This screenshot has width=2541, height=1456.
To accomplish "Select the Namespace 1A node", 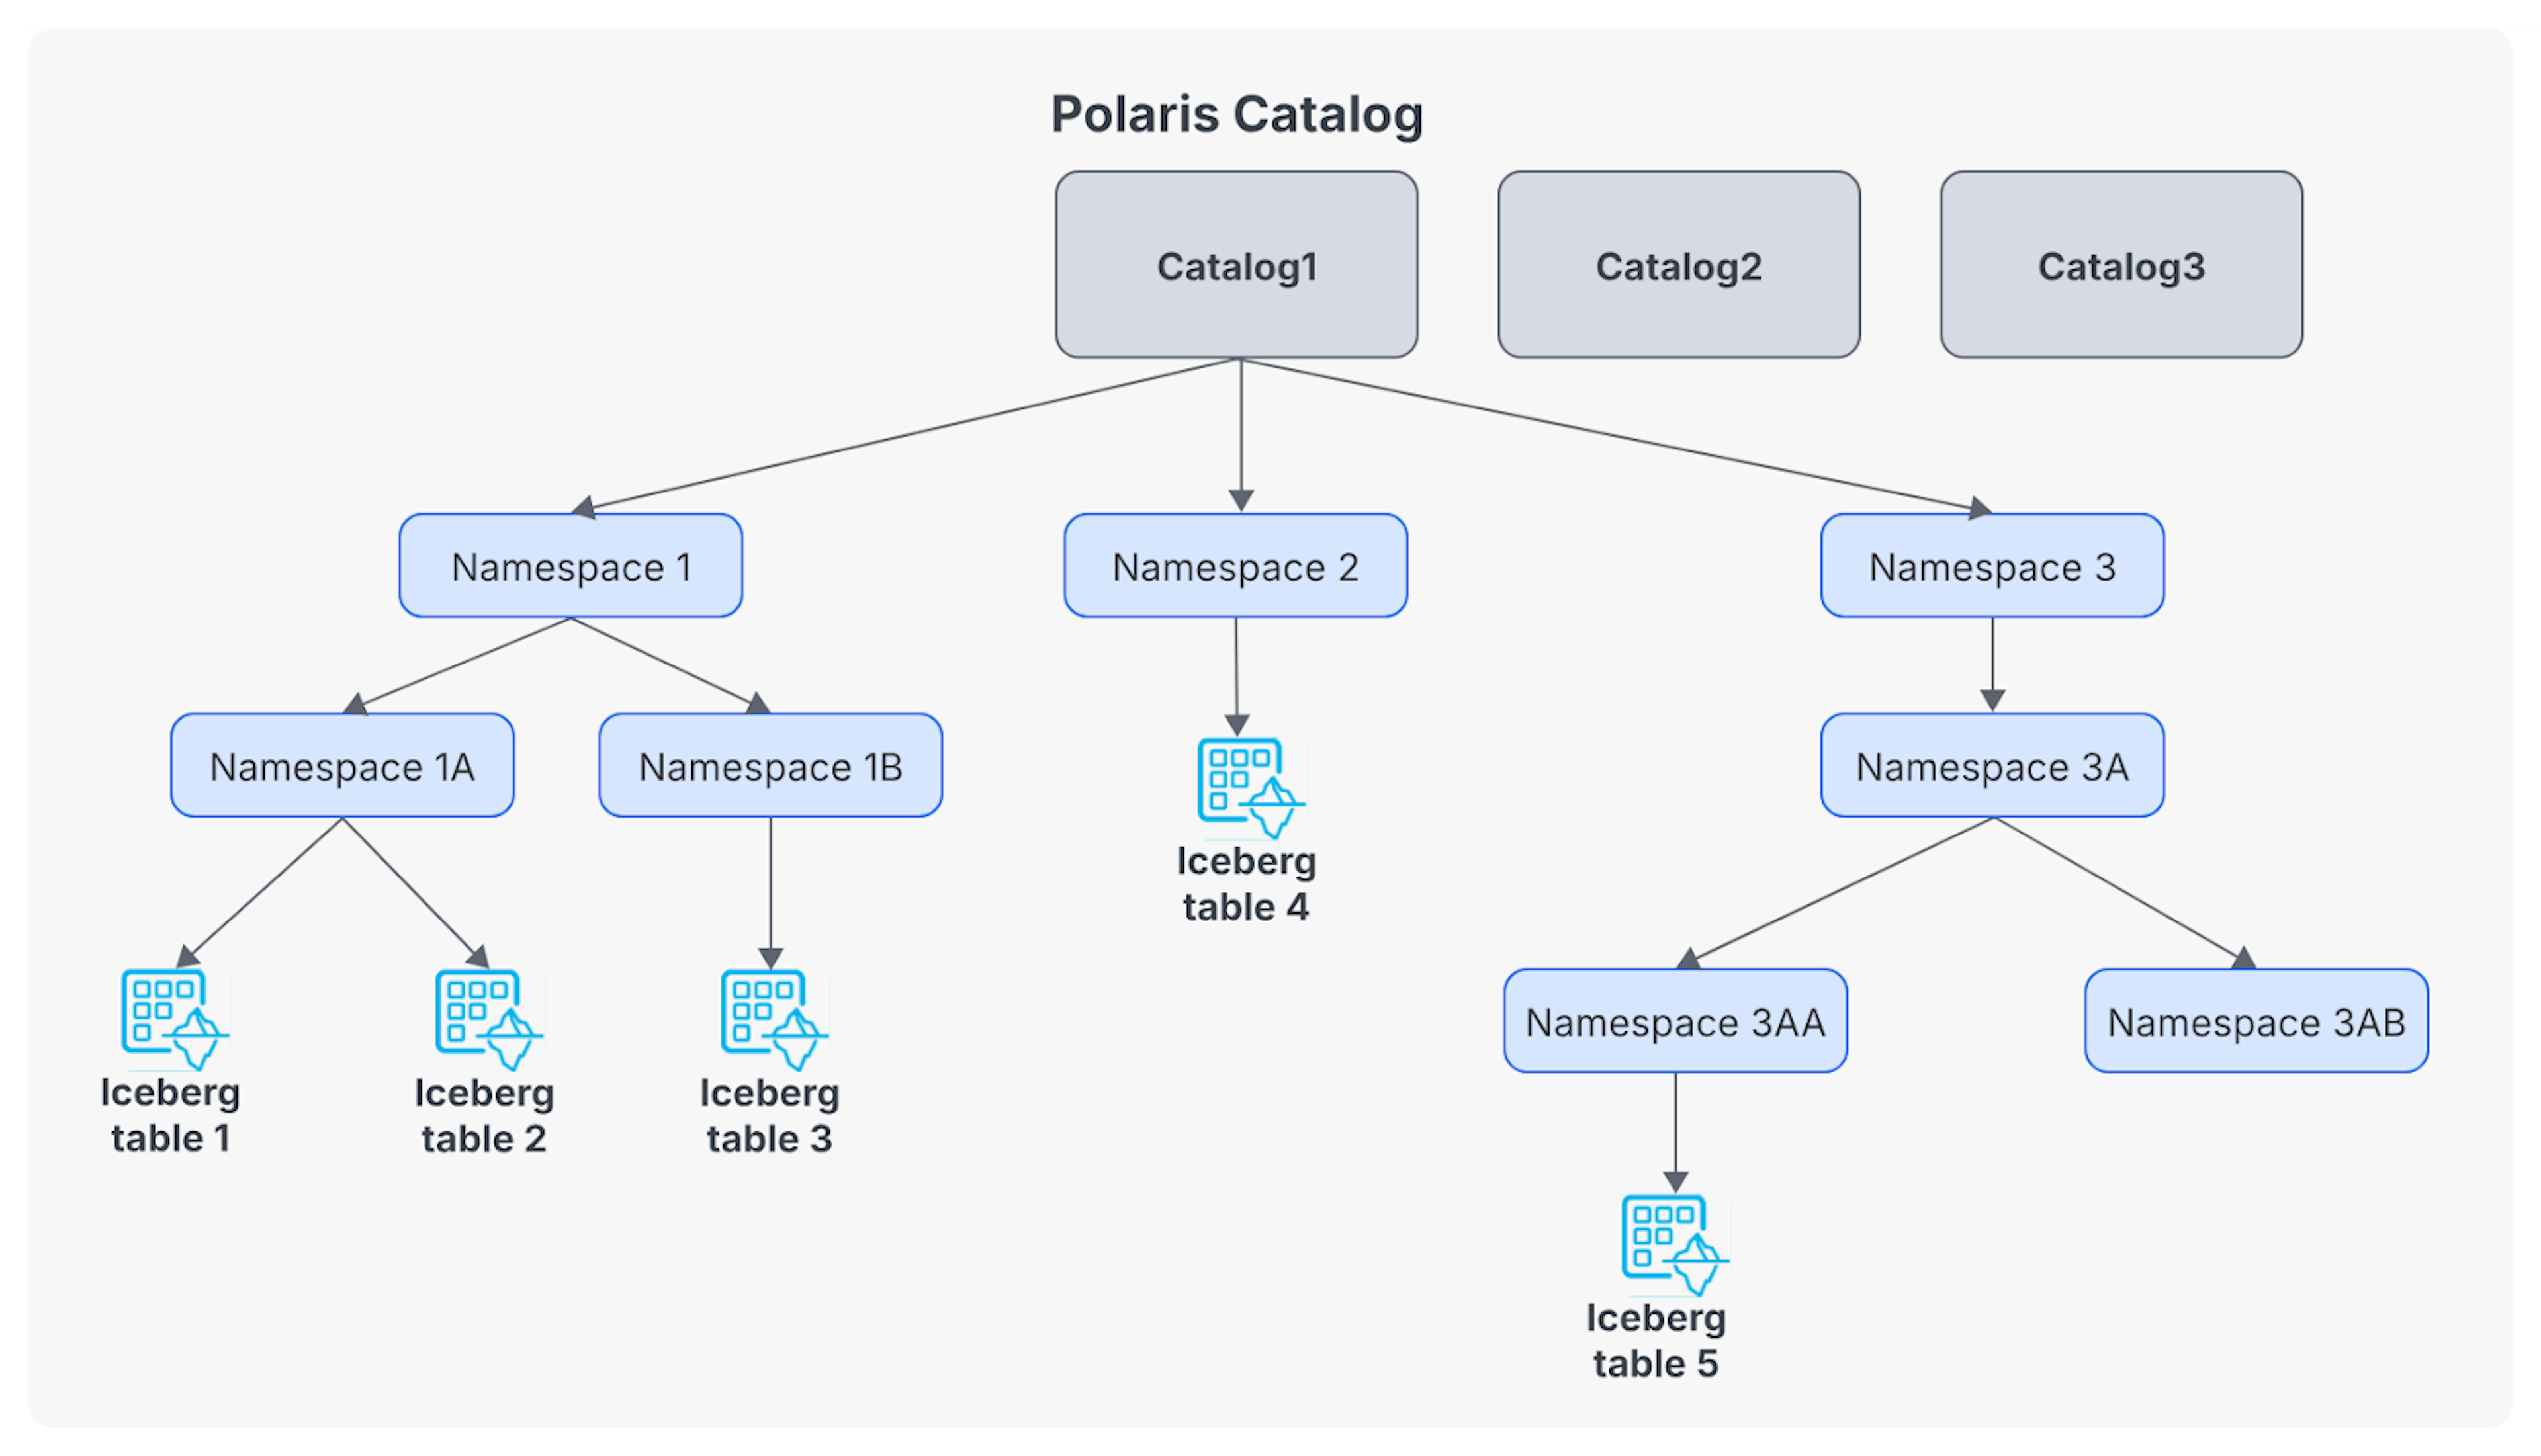I will click(343, 766).
